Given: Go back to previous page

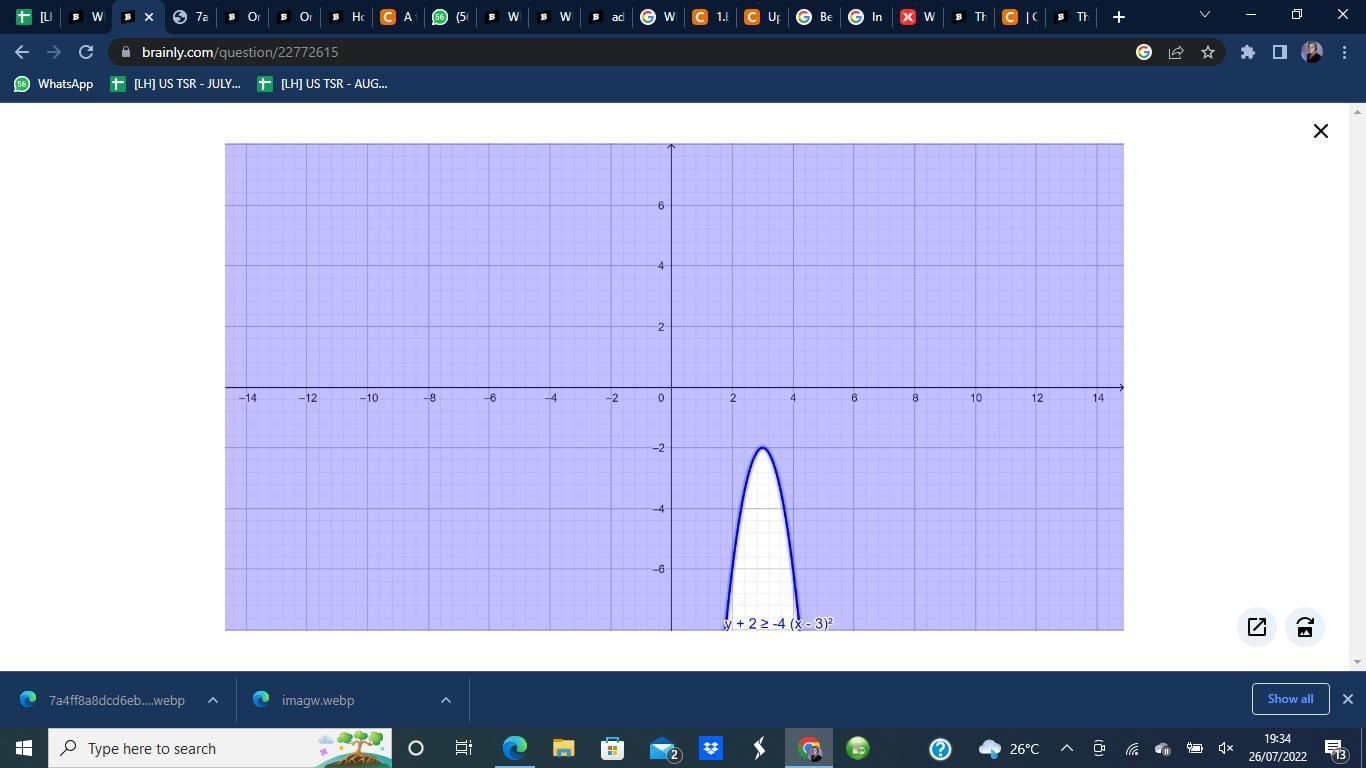Looking at the screenshot, I should coord(22,52).
